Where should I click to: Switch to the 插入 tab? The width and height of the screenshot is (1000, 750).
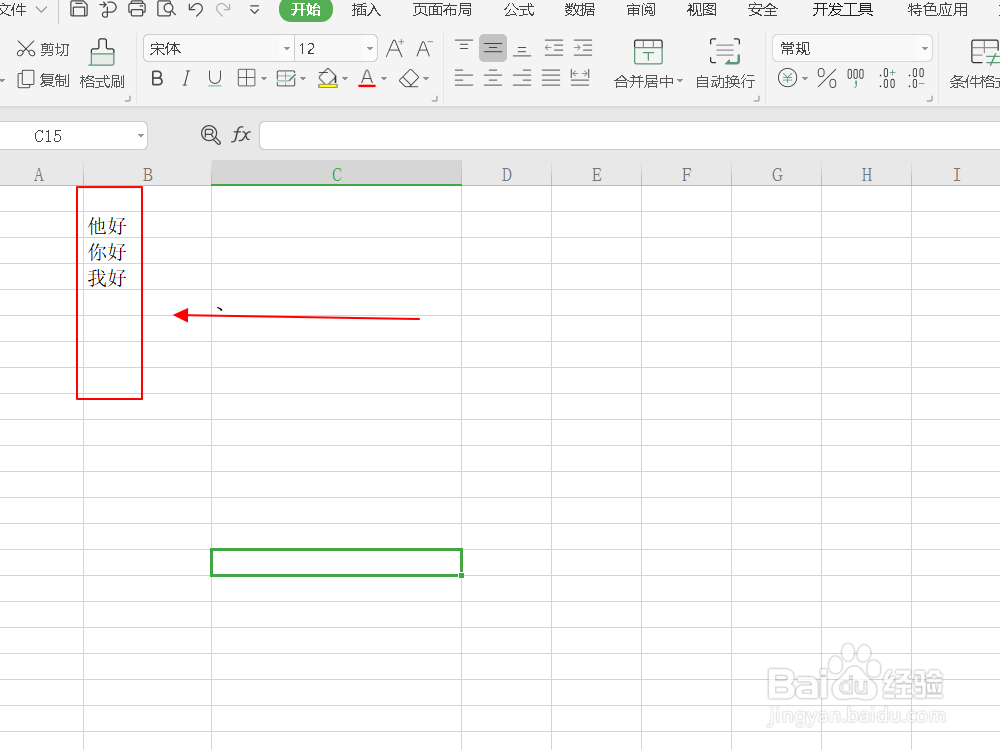click(366, 10)
